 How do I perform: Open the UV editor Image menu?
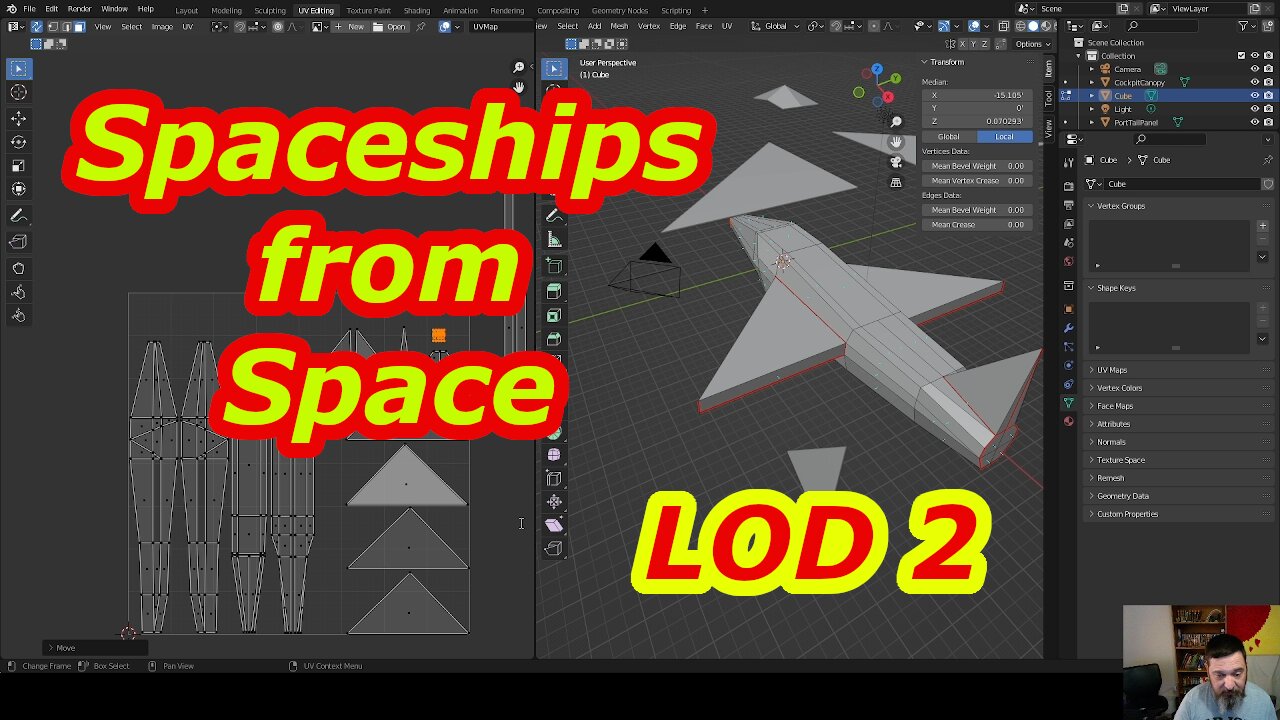pyautogui.click(x=162, y=27)
